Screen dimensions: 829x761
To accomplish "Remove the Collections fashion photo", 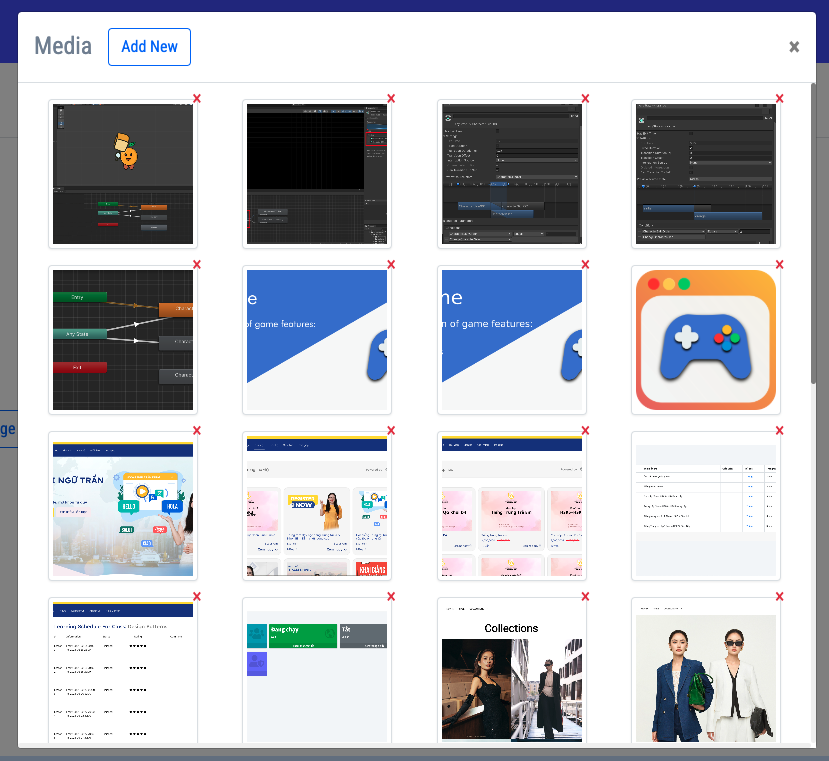I will 584,595.
